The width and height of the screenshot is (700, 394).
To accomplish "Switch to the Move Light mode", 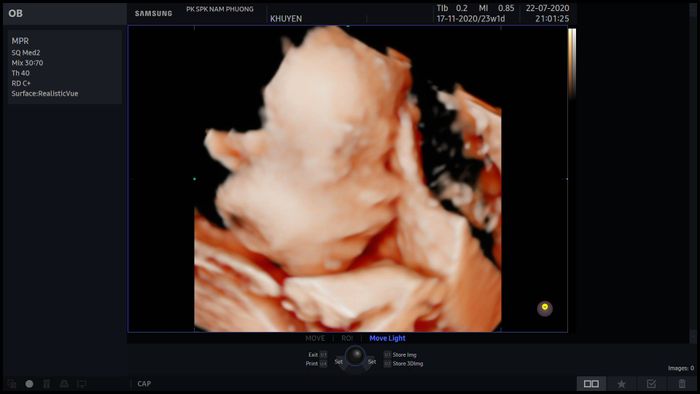I will (x=387, y=338).
